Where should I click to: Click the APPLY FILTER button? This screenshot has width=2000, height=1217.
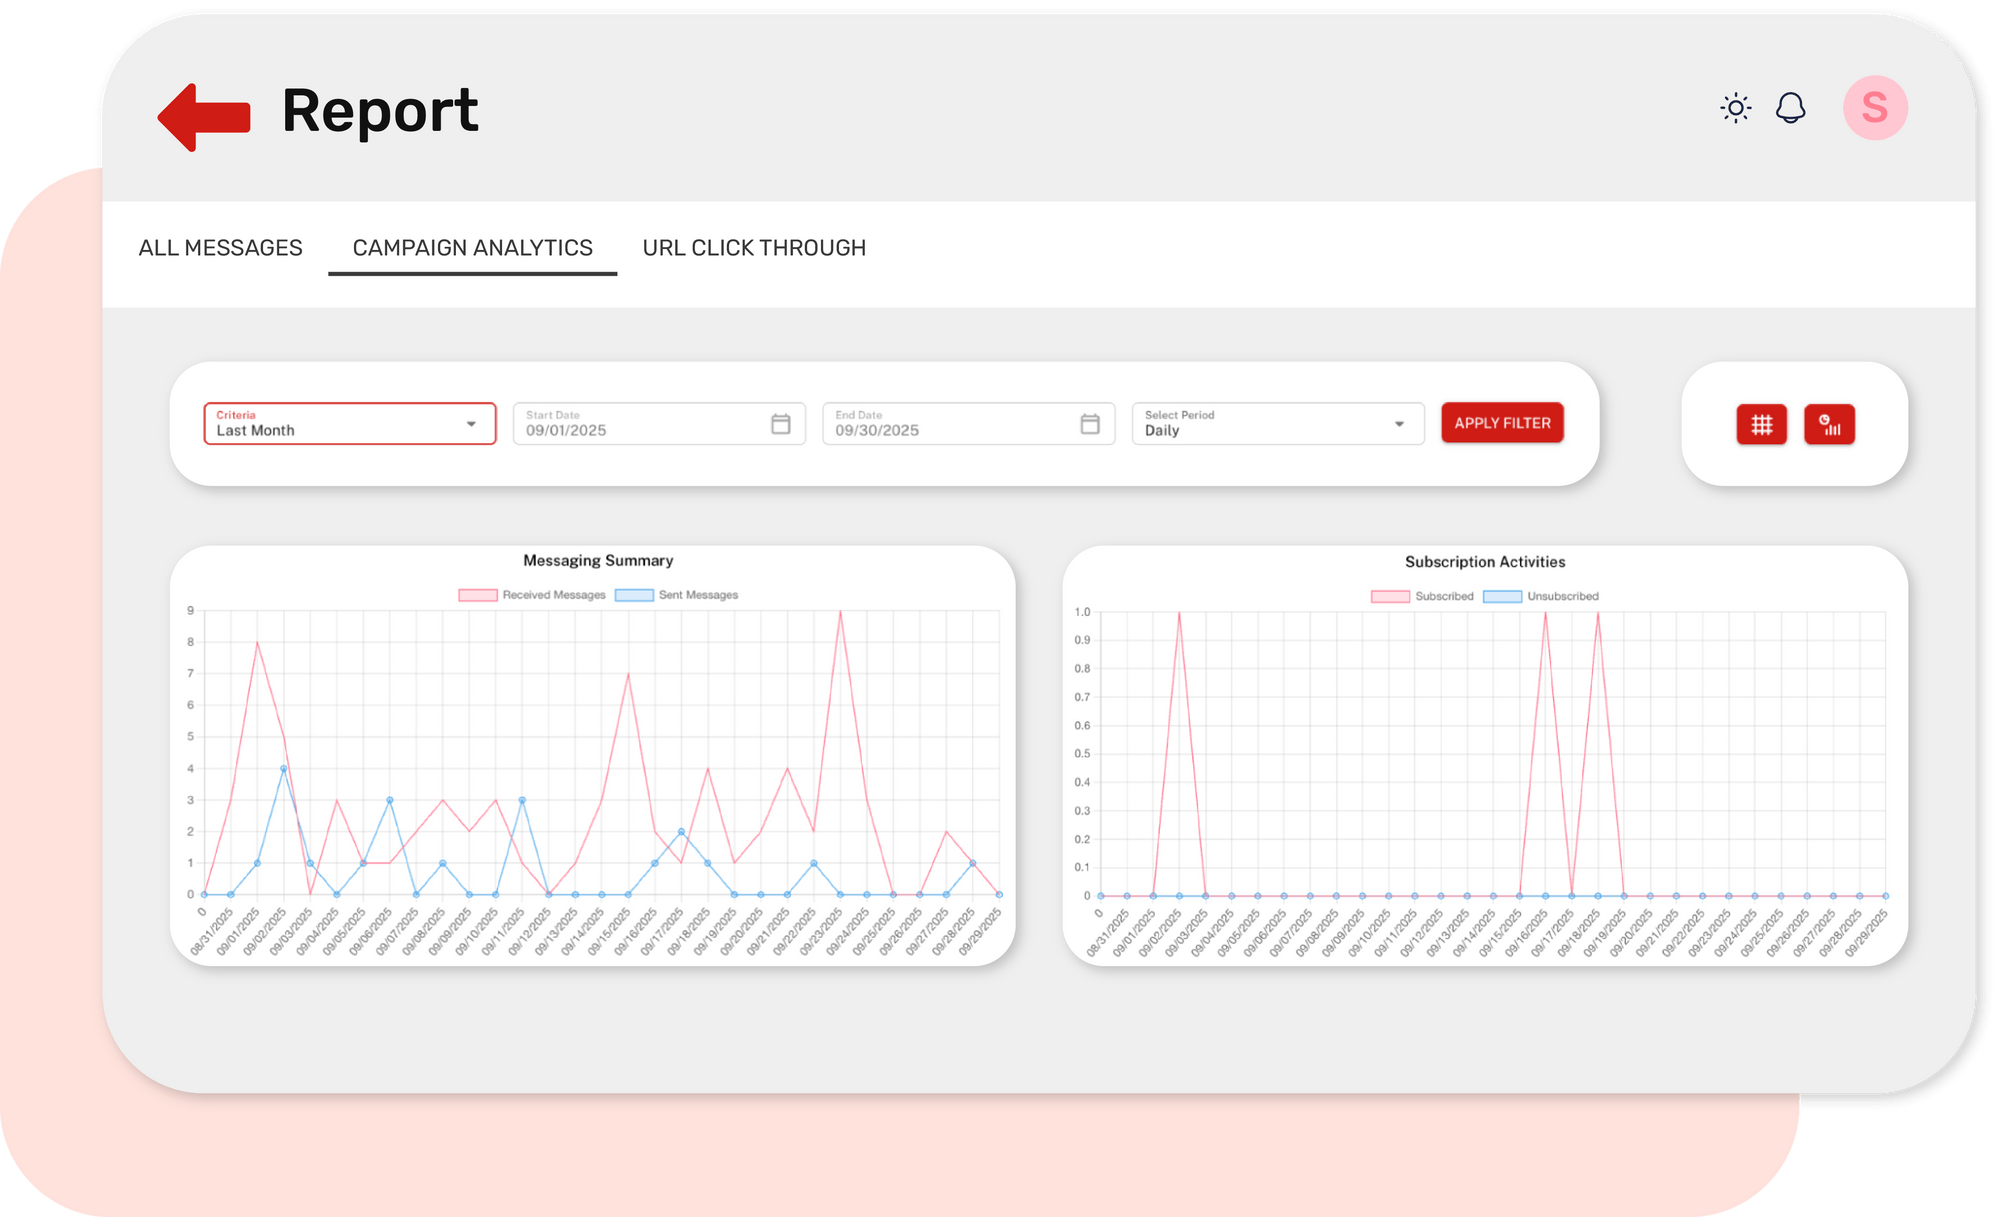click(1502, 422)
